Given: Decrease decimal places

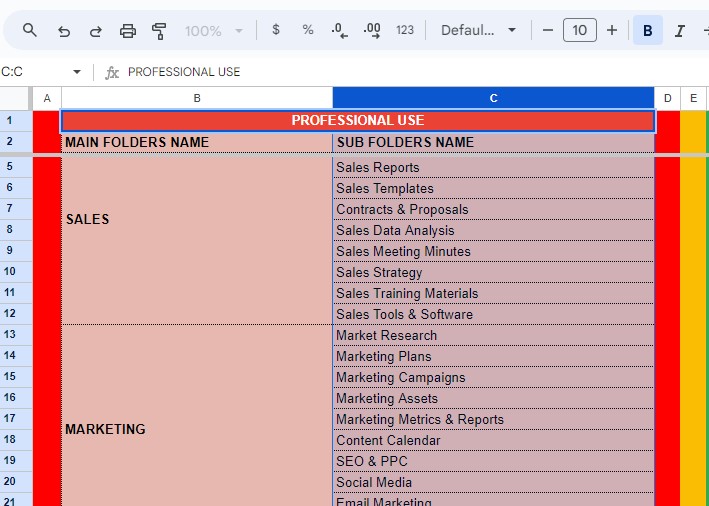Looking at the screenshot, I should [340, 30].
